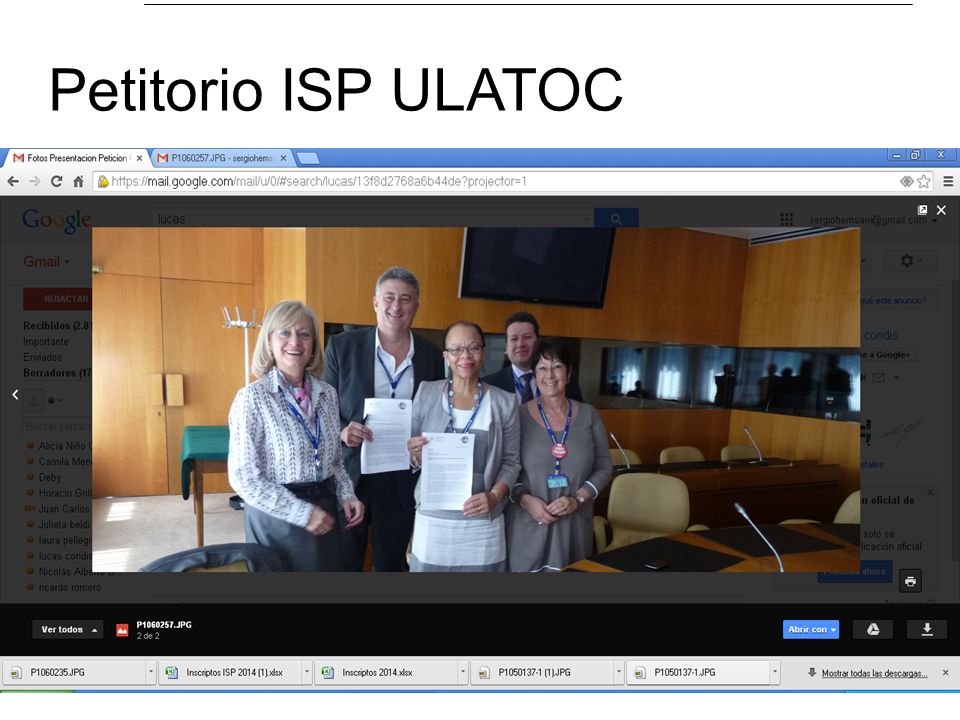Open P1050137-1.JPG download

(x=699, y=672)
